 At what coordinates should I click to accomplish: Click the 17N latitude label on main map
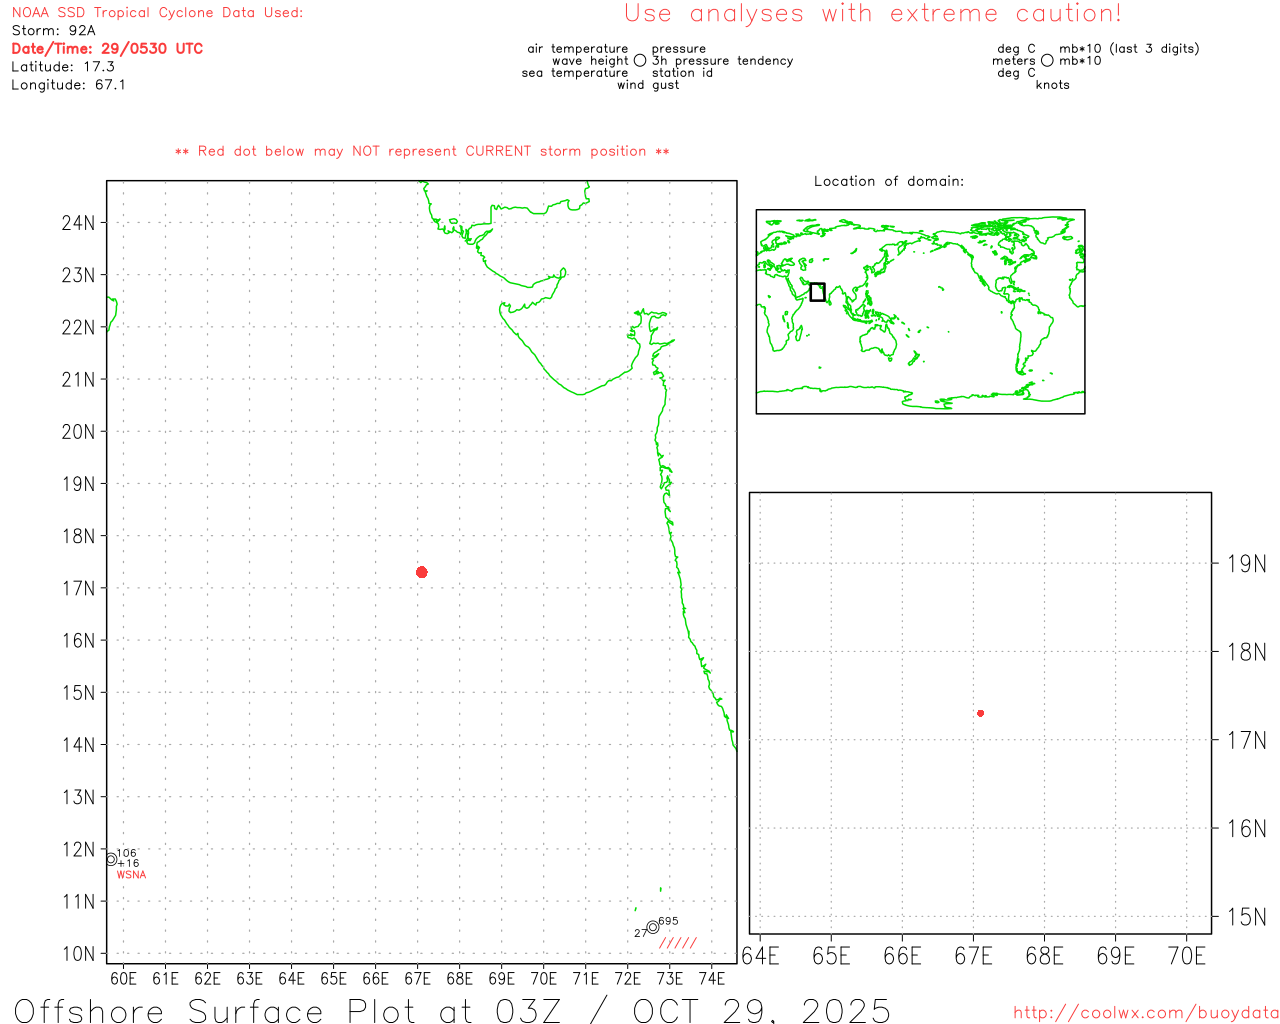[78, 588]
